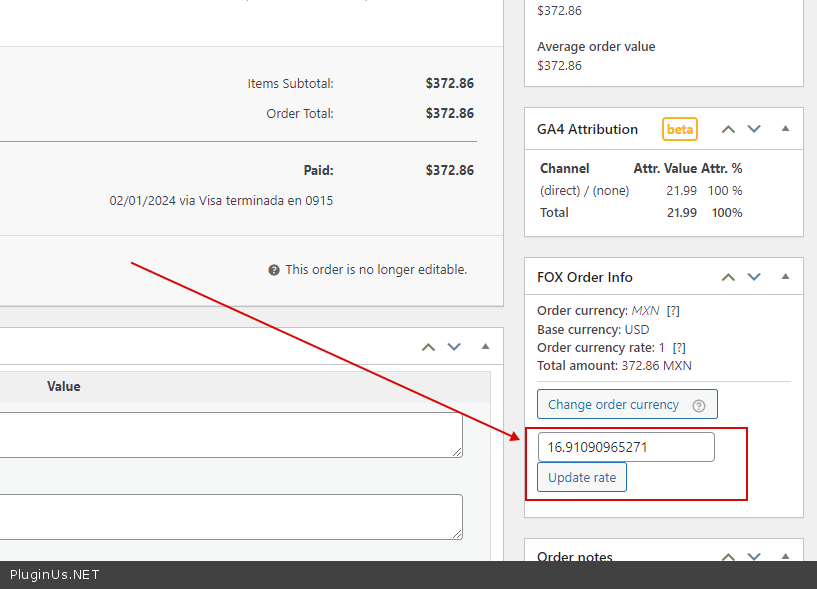Click info icon beside 'order is no longer editable'
This screenshot has width=817, height=589.
tap(273, 270)
